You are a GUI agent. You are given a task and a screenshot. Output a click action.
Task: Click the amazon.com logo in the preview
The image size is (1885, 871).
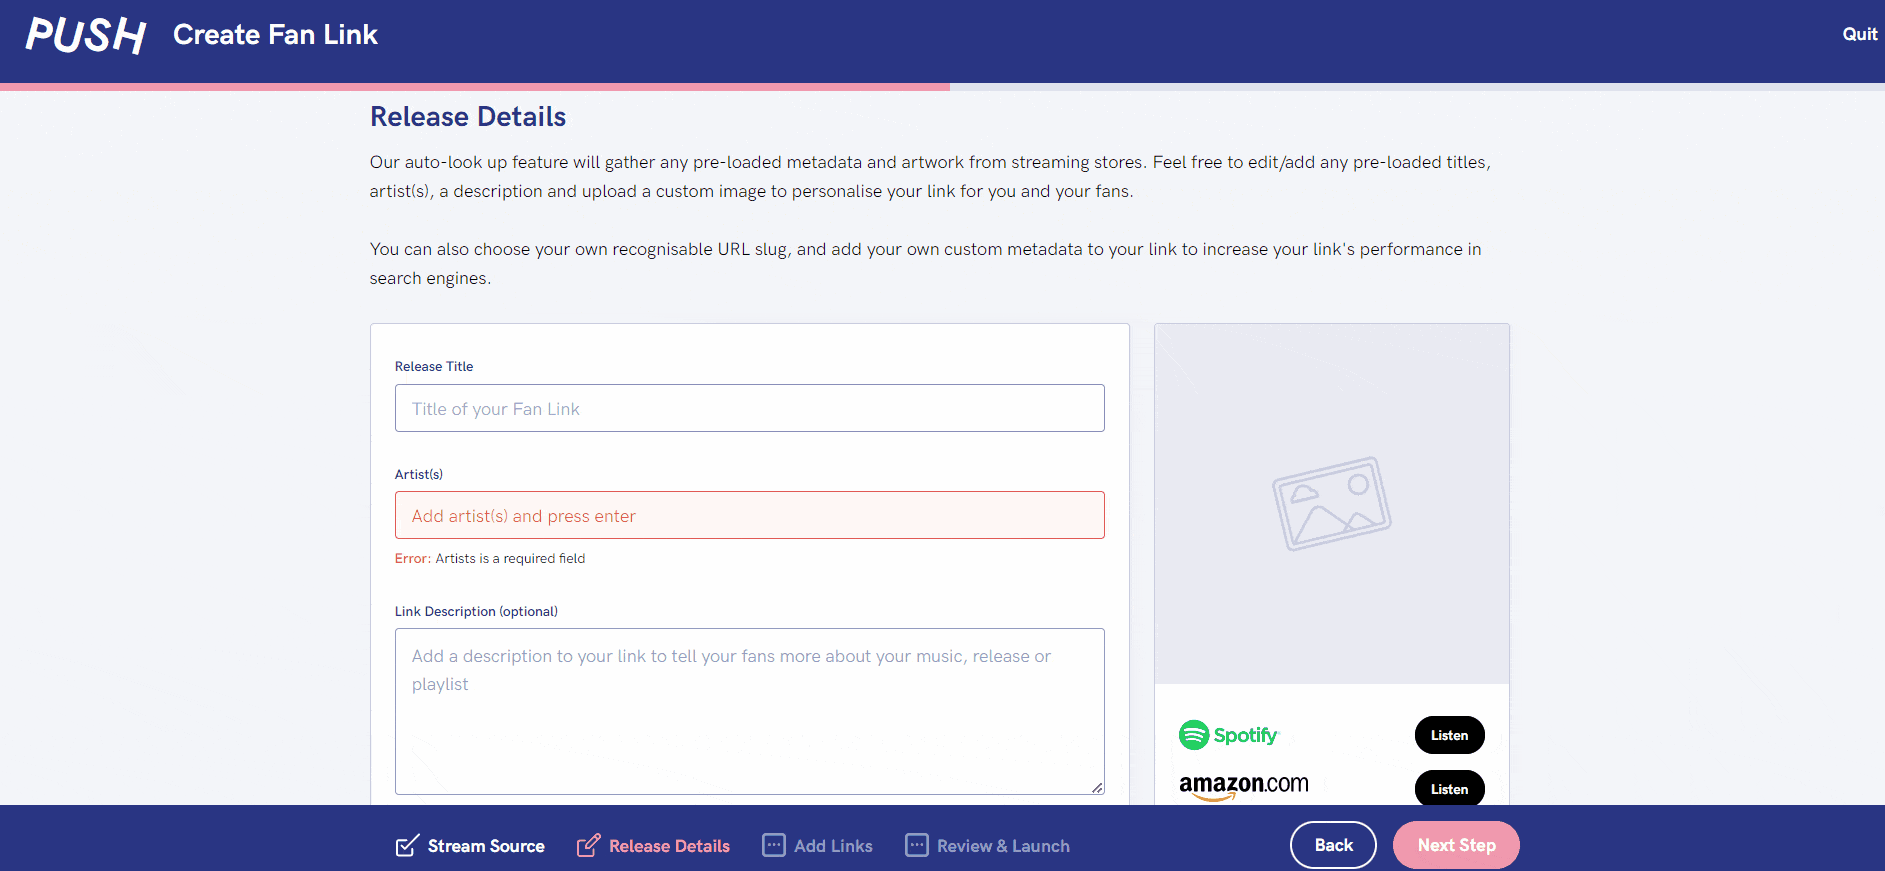[1243, 786]
